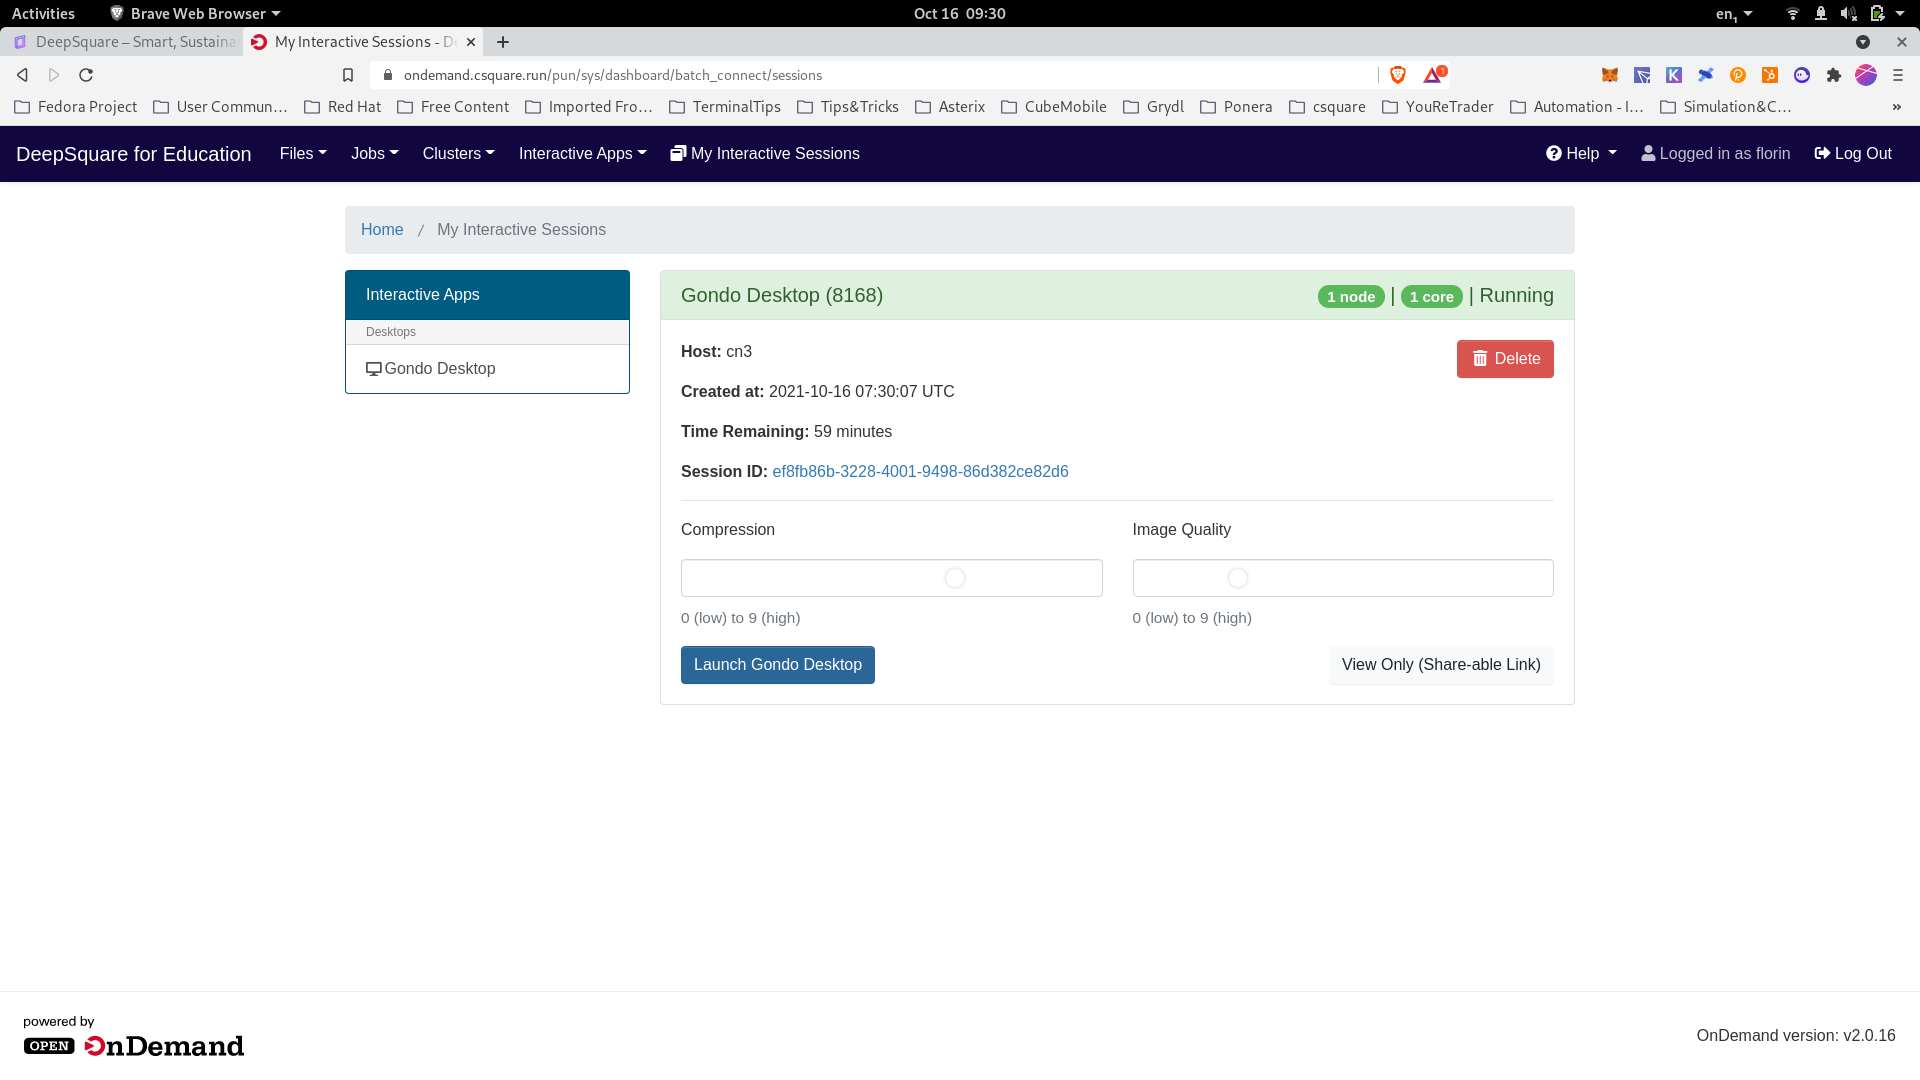1920x1080 pixels.
Task: Open the Interactive Apps navbar dropdown
Action: pos(582,153)
